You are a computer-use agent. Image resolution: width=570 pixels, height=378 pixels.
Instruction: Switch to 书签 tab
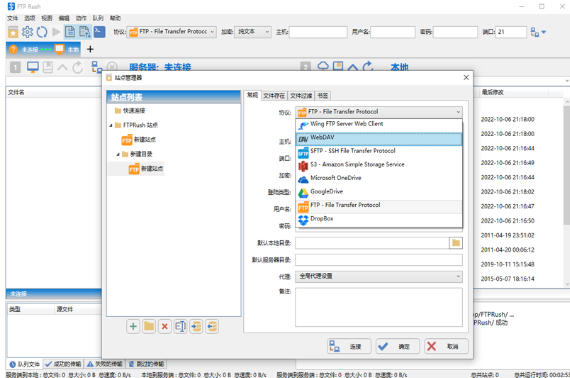coord(323,96)
